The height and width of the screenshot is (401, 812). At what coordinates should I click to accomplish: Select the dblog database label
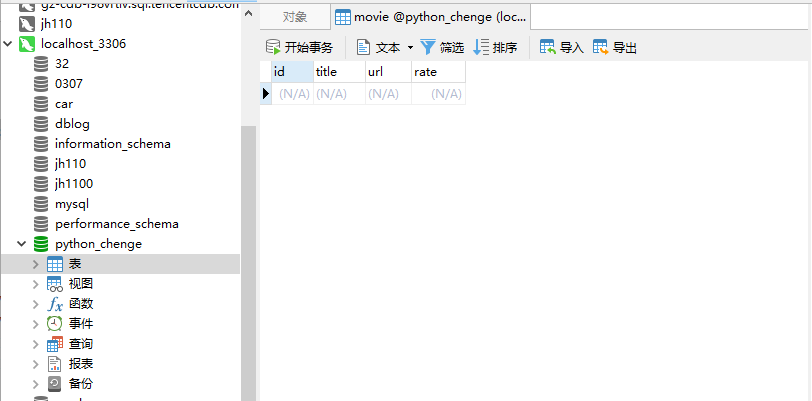click(72, 124)
